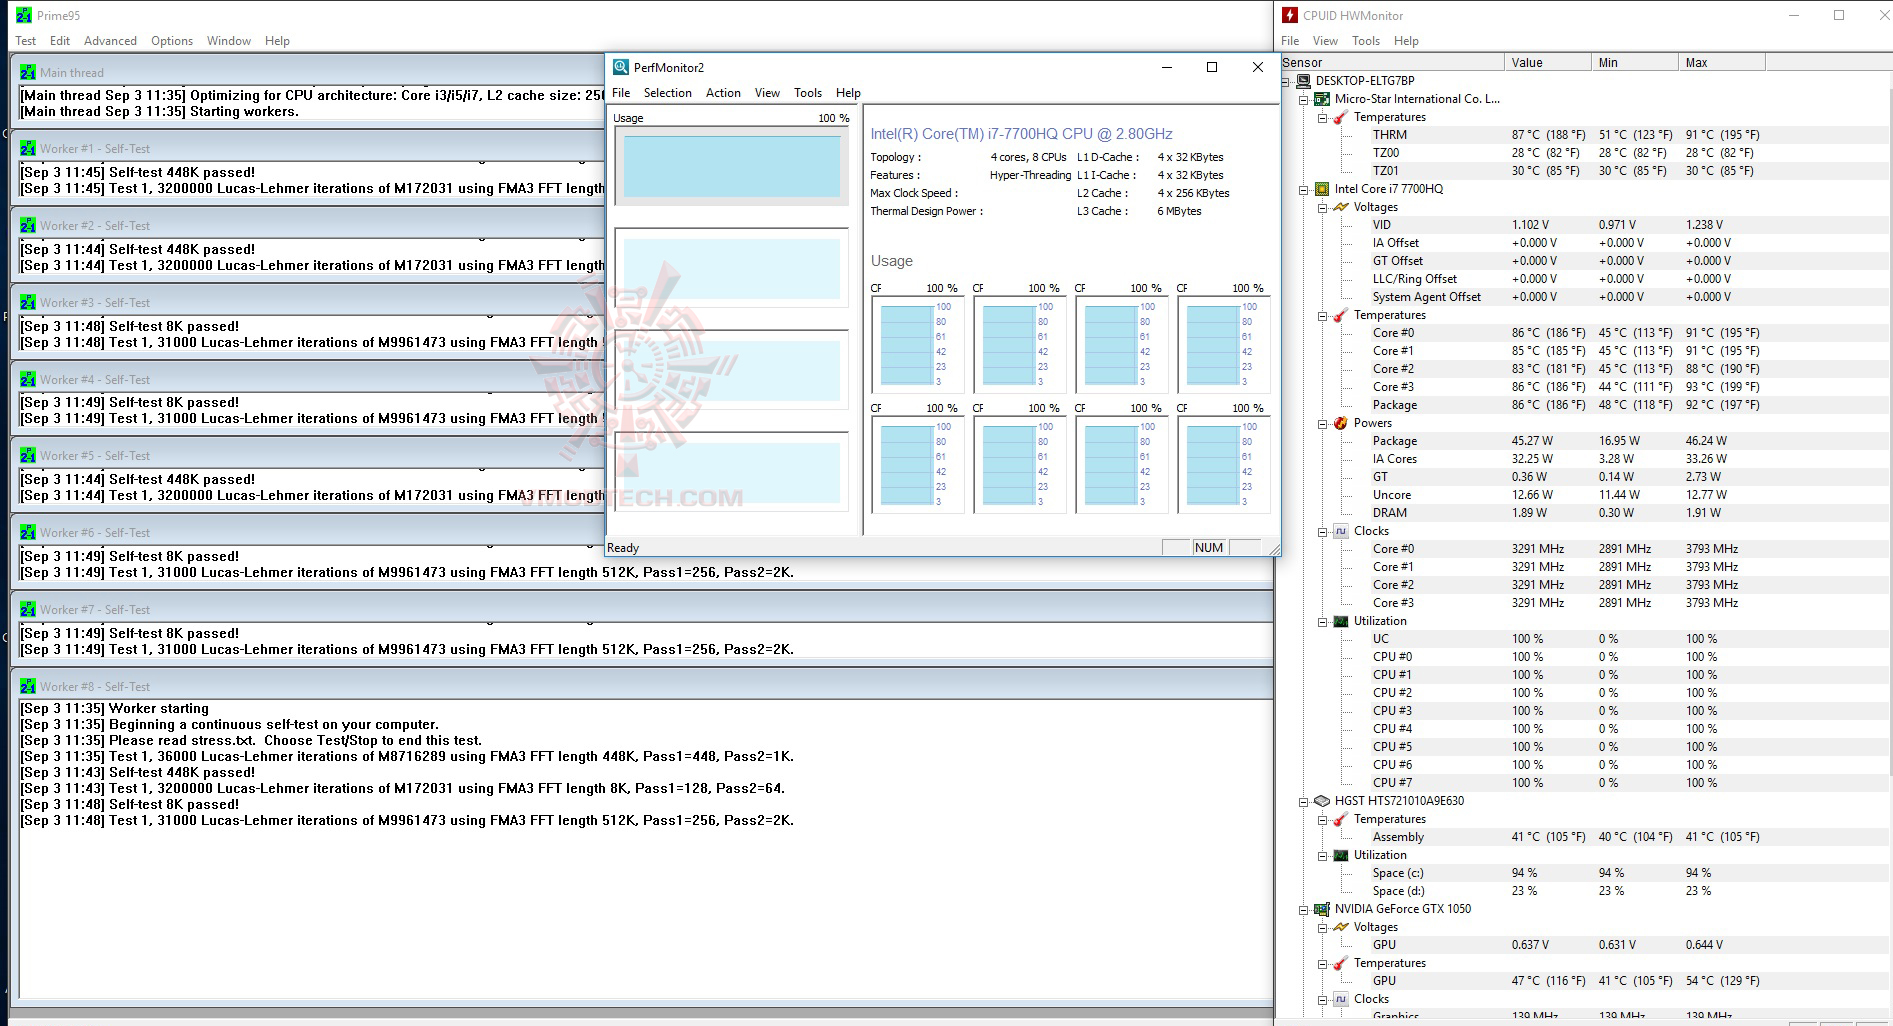Select the DESKTOP-ELTG7BP computer icon
This screenshot has height=1026, width=1893.
(1304, 81)
